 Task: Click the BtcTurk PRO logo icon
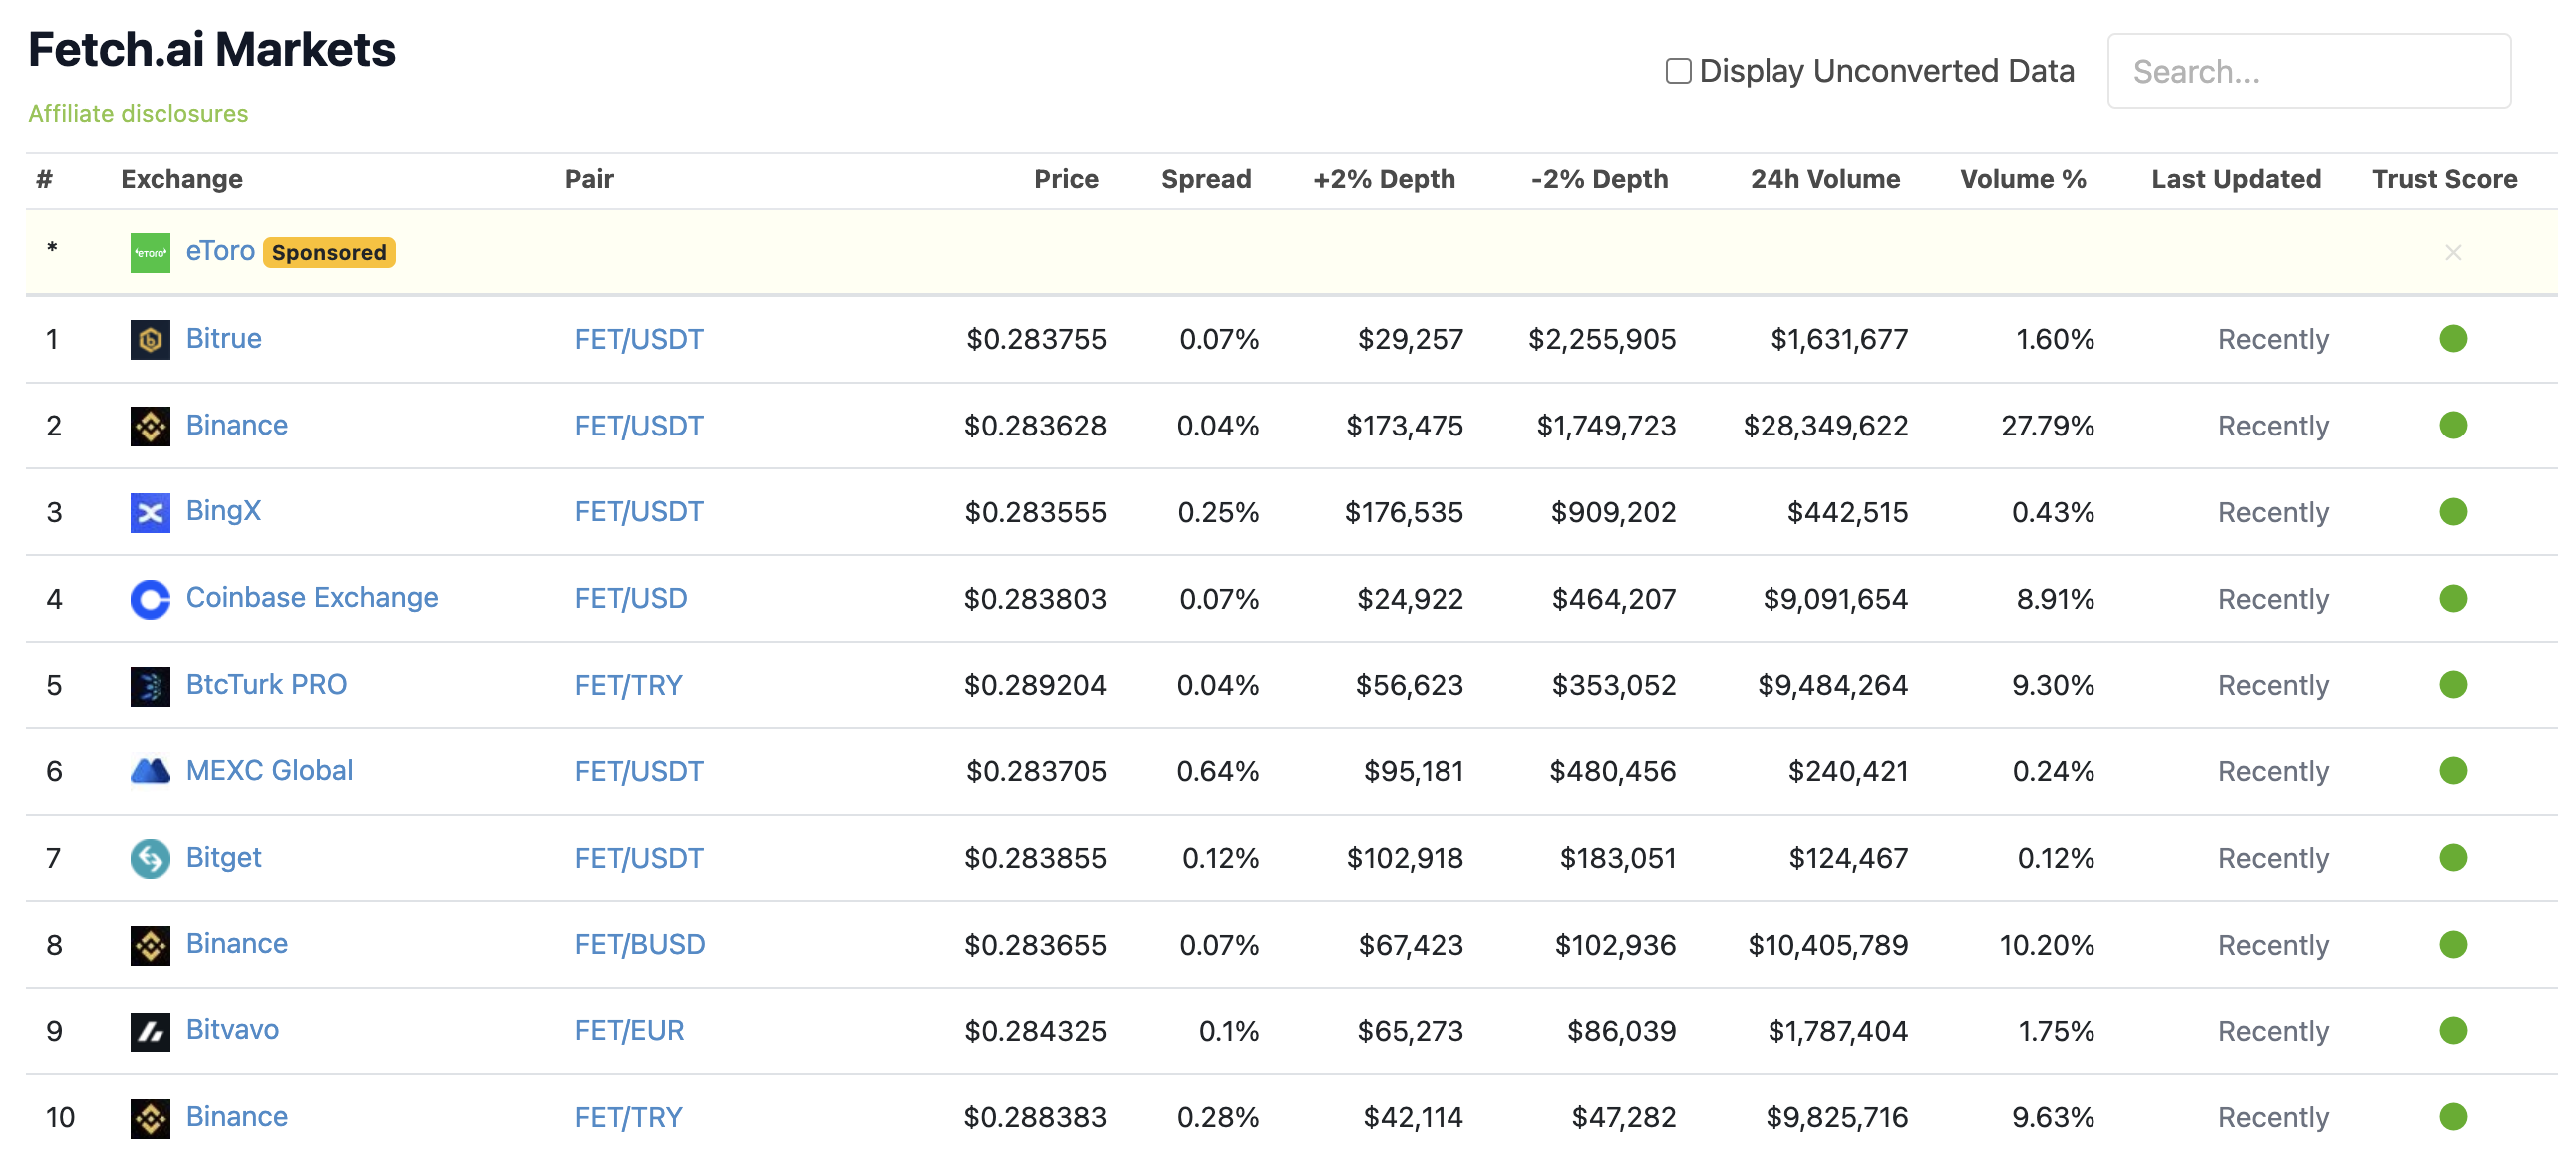tap(150, 685)
